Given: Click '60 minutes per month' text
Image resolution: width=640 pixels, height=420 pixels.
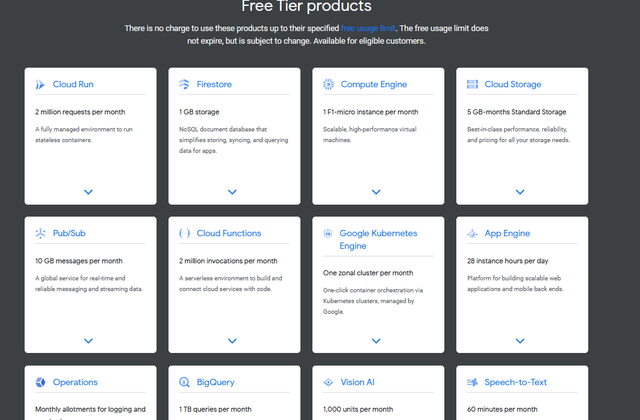Looking at the screenshot, I should 502,409.
